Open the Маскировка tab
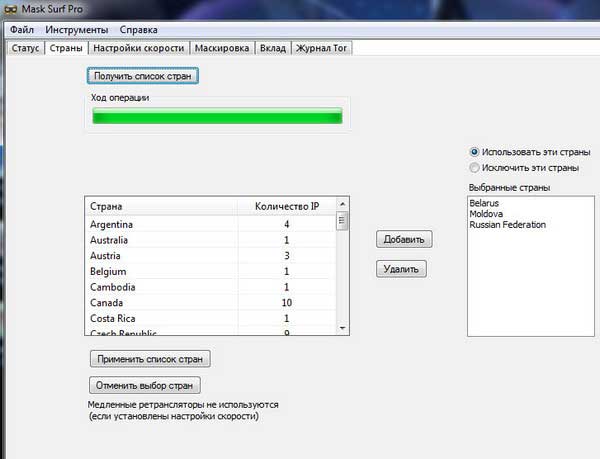This screenshot has height=459, width=600. pyautogui.click(x=222, y=48)
